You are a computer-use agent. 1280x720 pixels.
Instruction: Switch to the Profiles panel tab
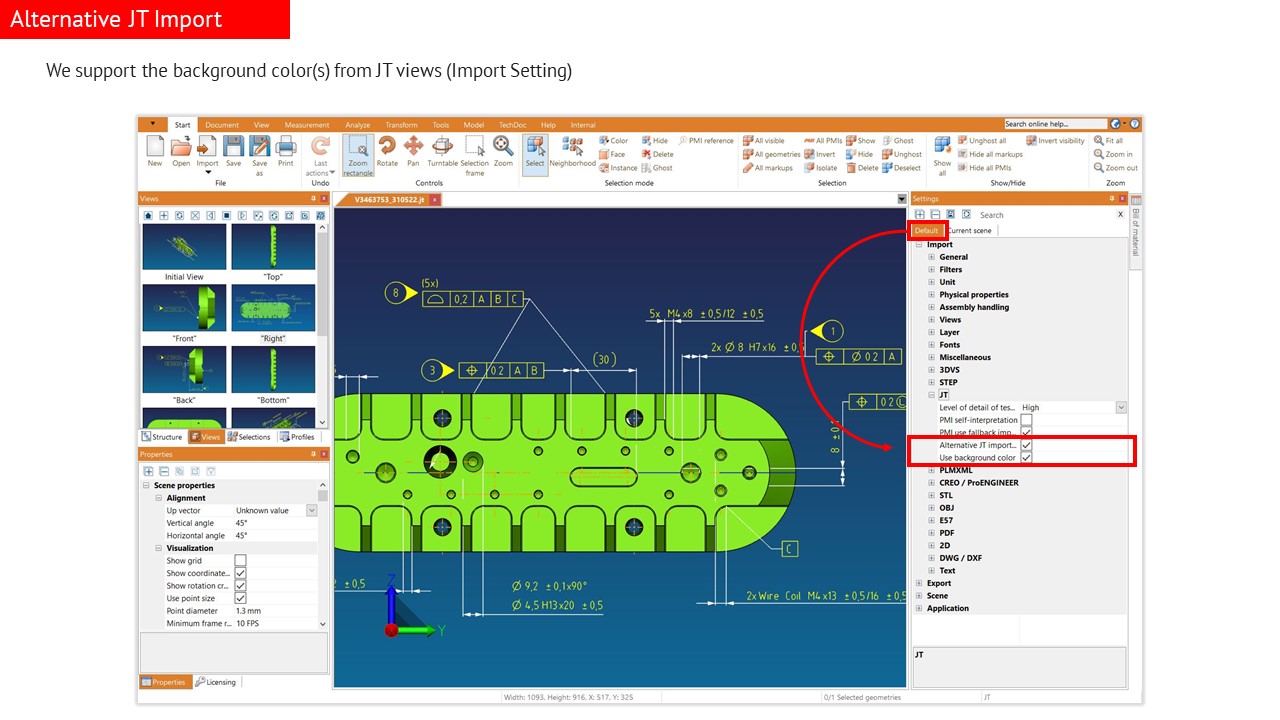pyautogui.click(x=297, y=437)
